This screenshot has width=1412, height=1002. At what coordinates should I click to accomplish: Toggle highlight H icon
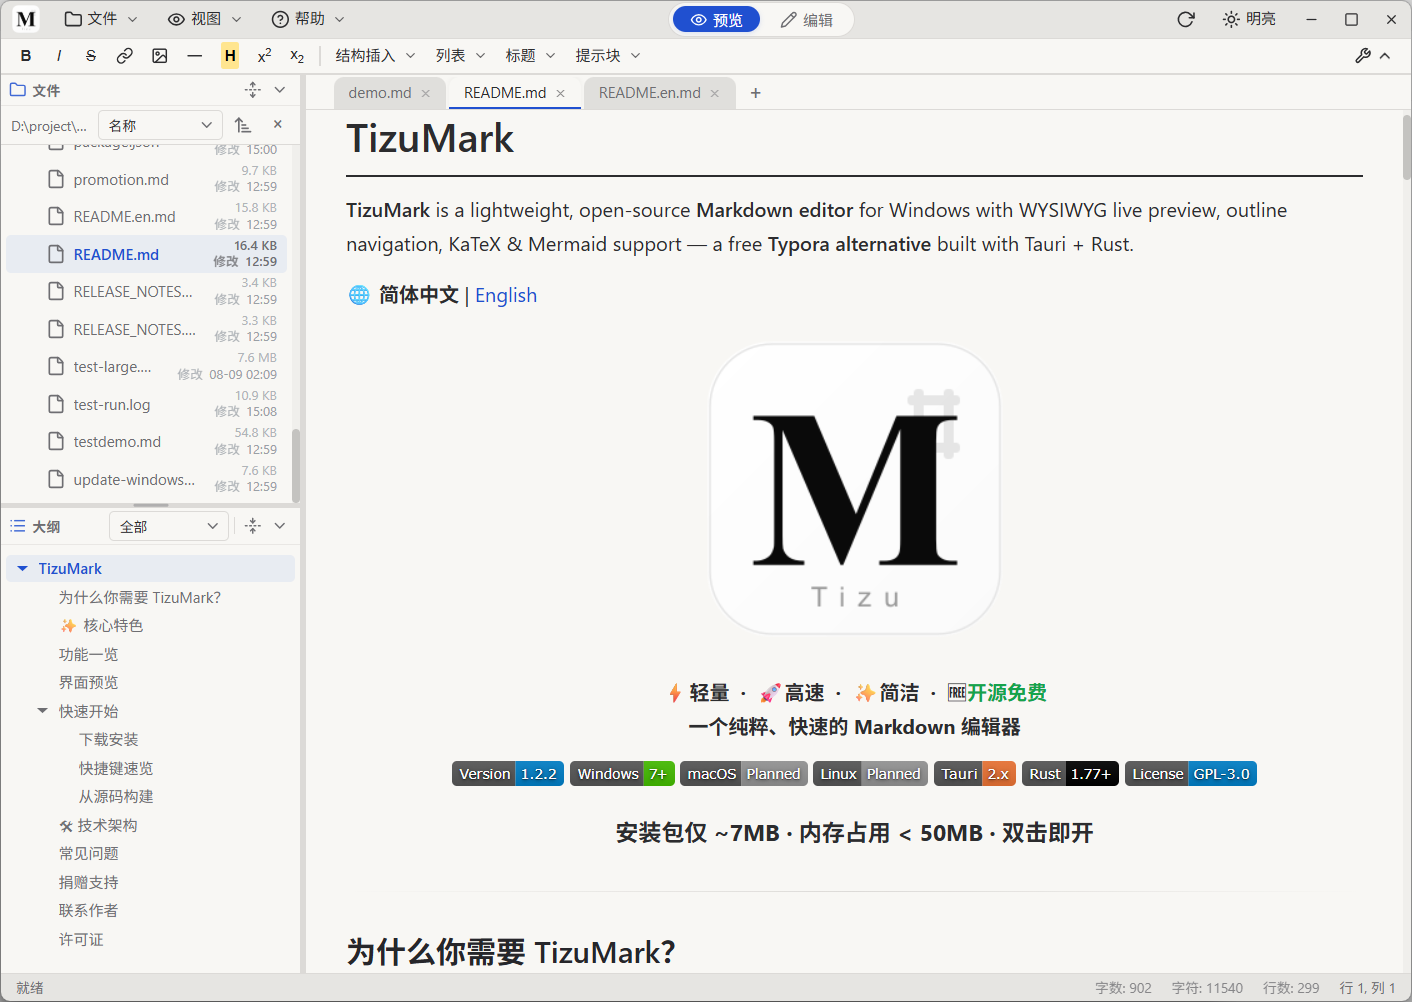click(x=230, y=56)
